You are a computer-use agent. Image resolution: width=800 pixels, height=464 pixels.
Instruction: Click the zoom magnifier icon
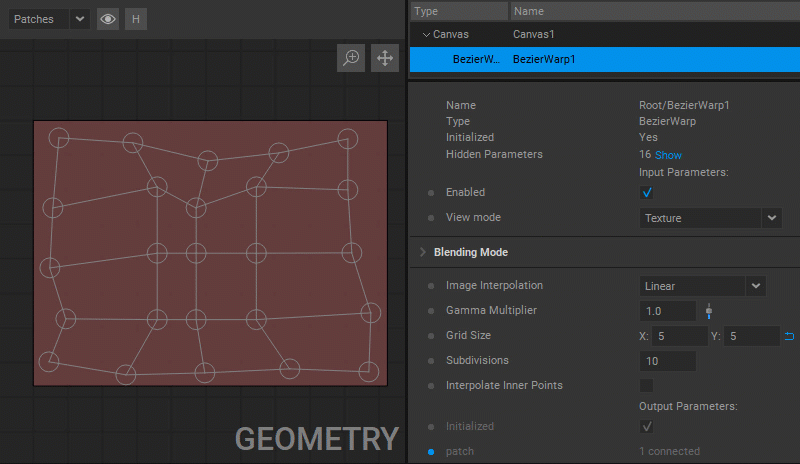click(351, 58)
